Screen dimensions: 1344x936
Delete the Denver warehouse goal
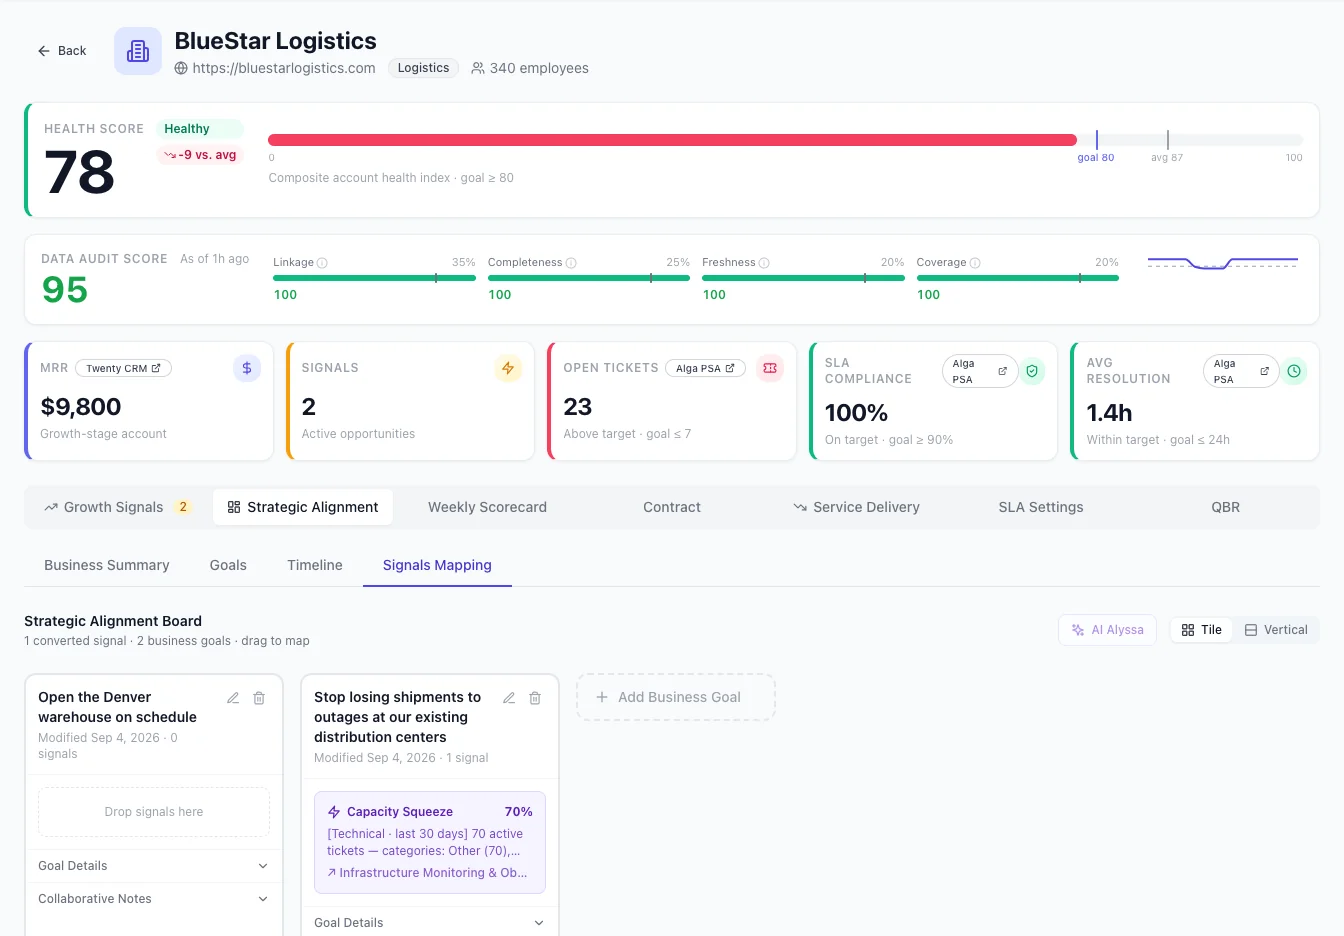pyautogui.click(x=259, y=698)
